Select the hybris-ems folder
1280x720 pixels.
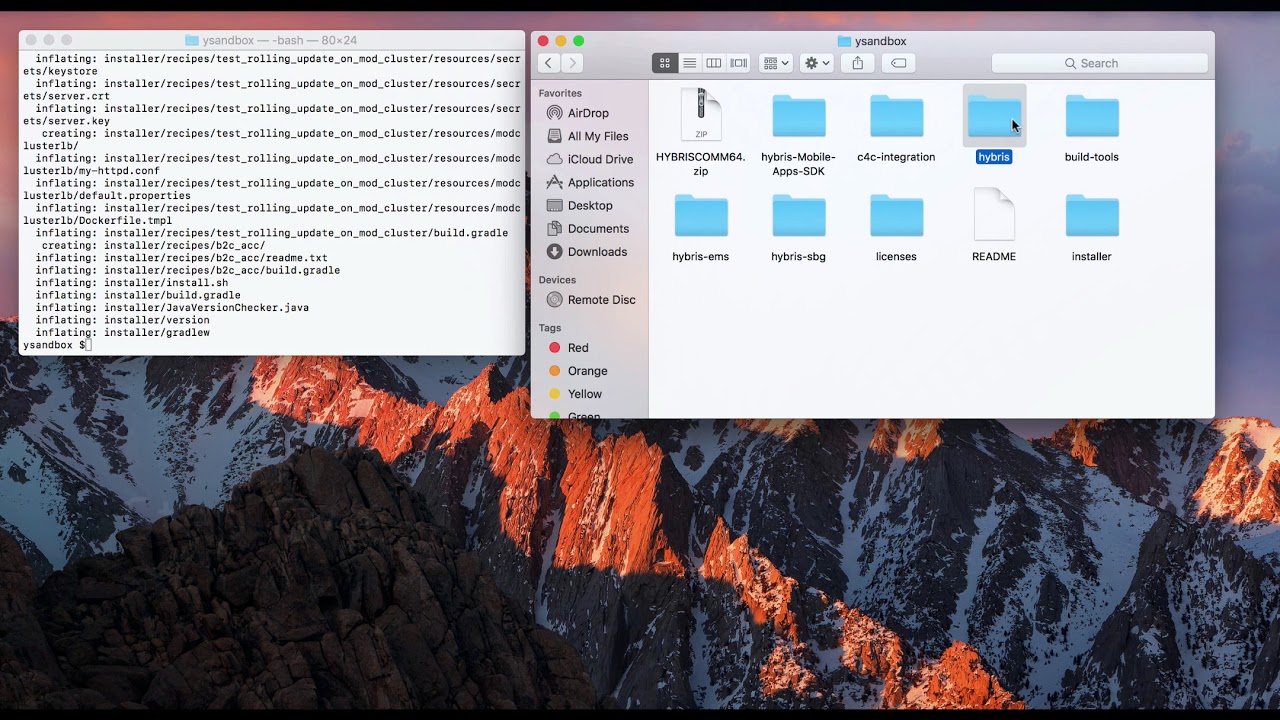pos(701,216)
